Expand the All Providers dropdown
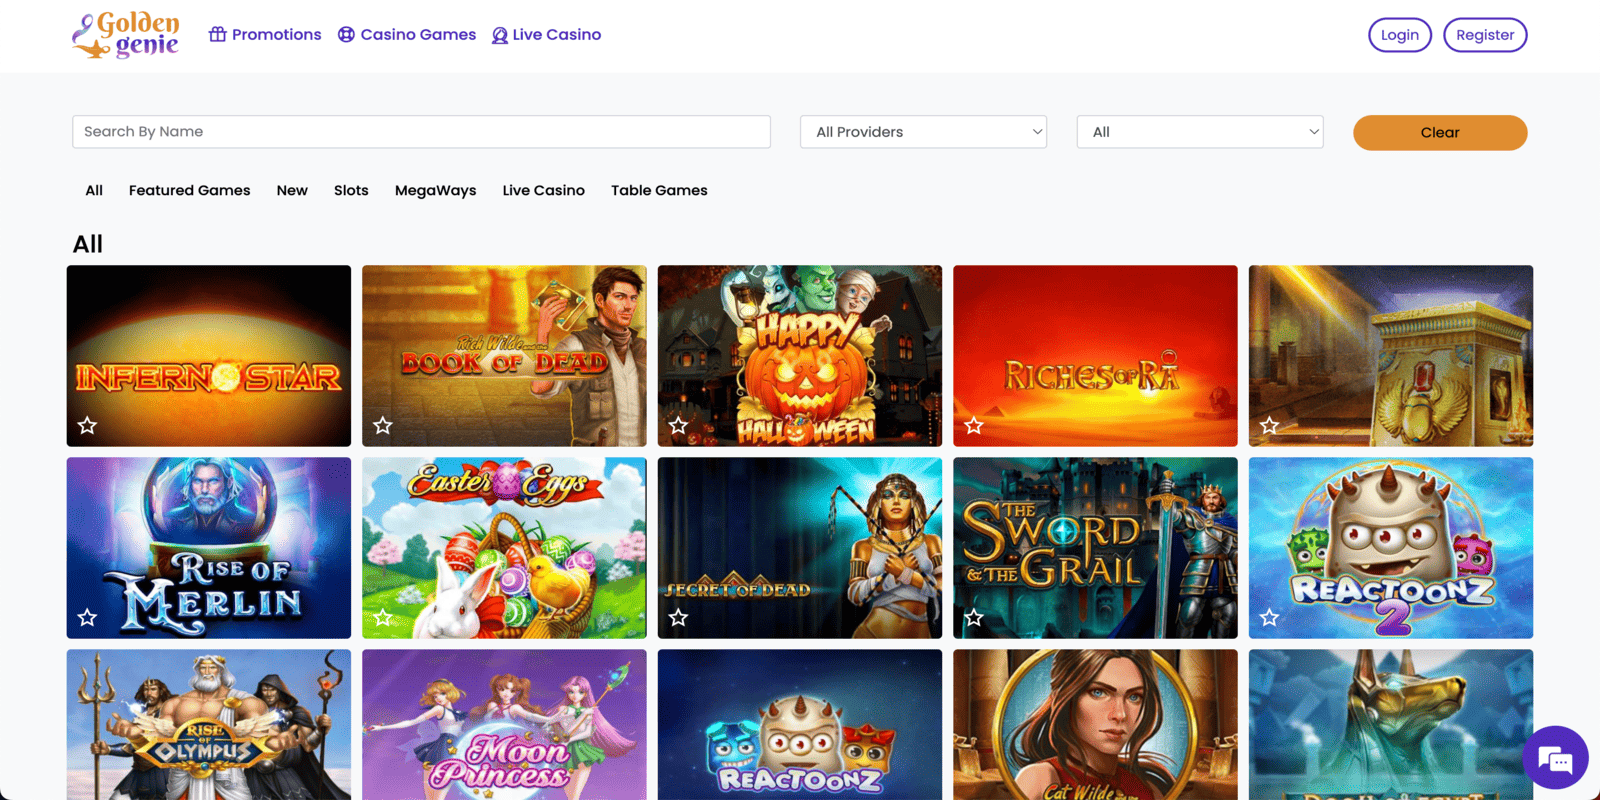 coord(923,132)
